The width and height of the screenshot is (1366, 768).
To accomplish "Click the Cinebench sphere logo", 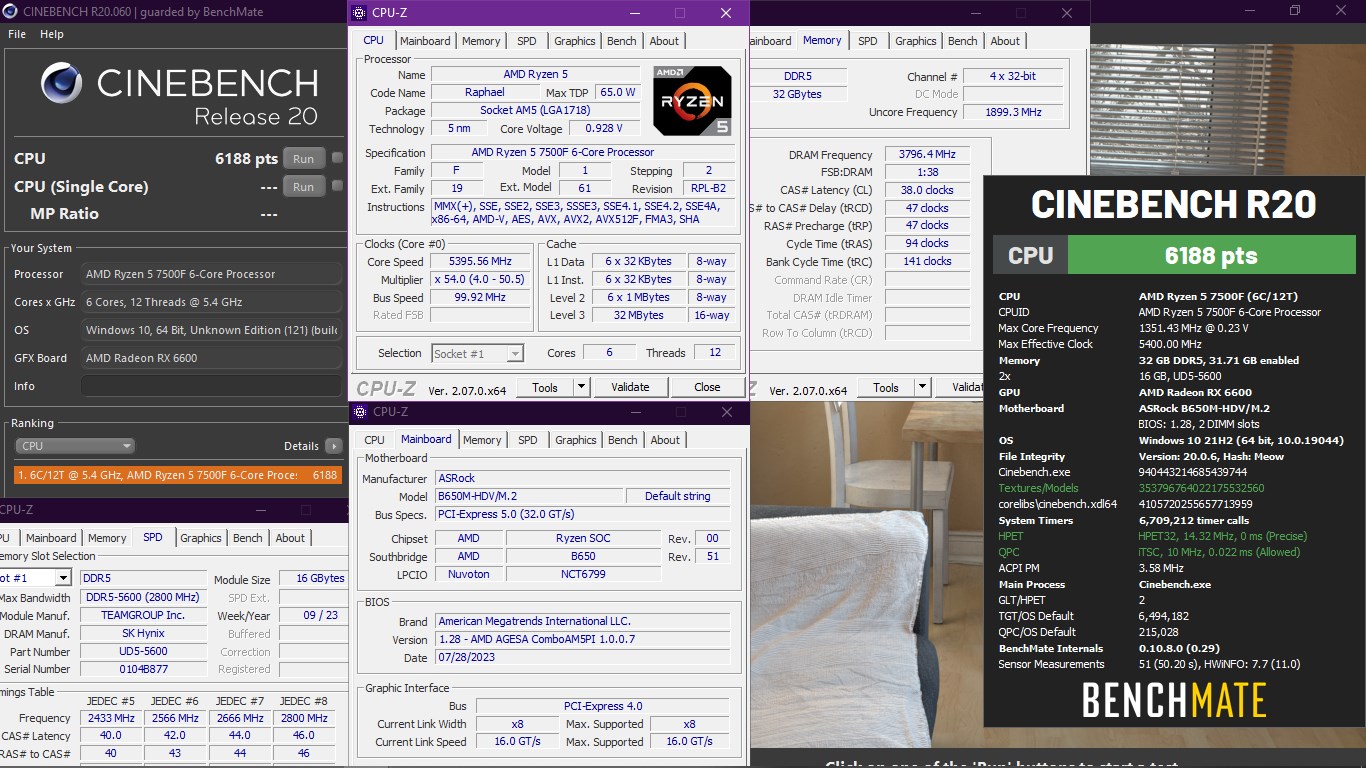I will (62, 82).
